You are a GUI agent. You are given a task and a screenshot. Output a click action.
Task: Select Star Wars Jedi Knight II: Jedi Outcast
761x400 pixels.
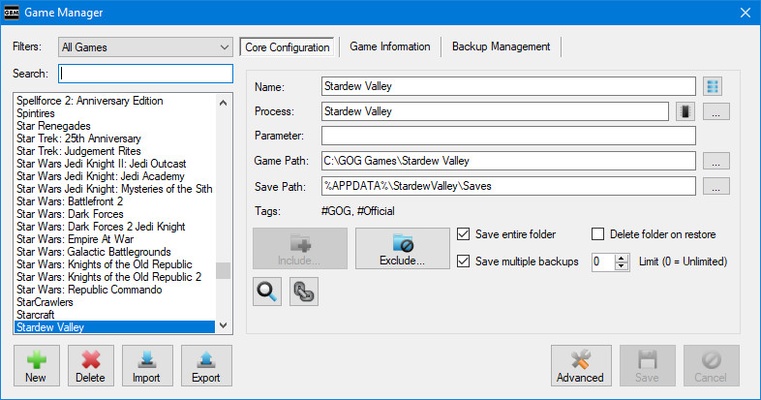(115, 164)
